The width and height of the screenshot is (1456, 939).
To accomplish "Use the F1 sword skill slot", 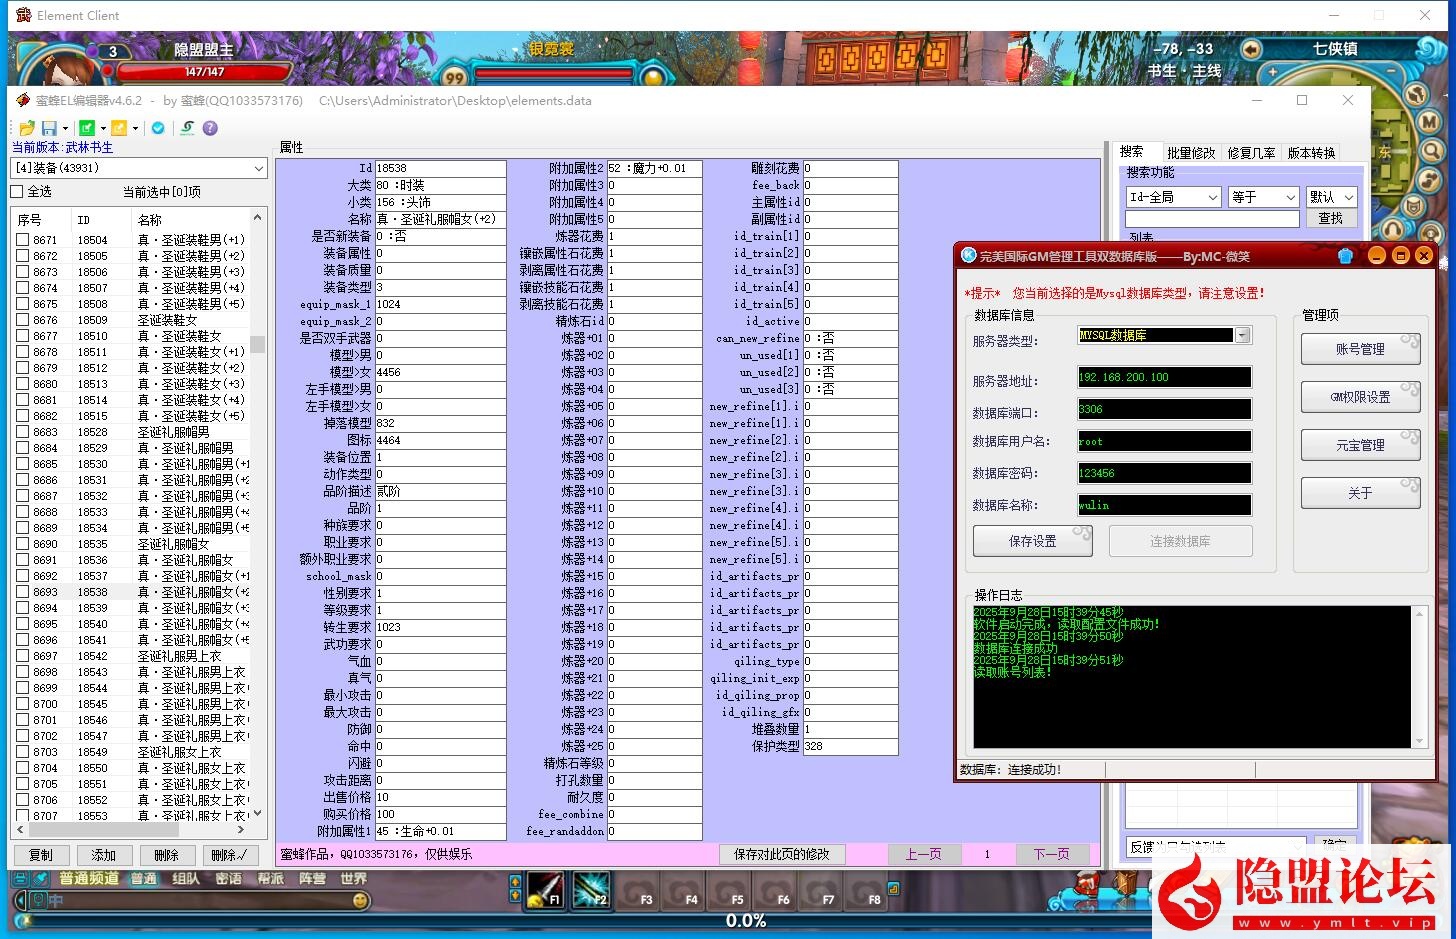I will [545, 889].
